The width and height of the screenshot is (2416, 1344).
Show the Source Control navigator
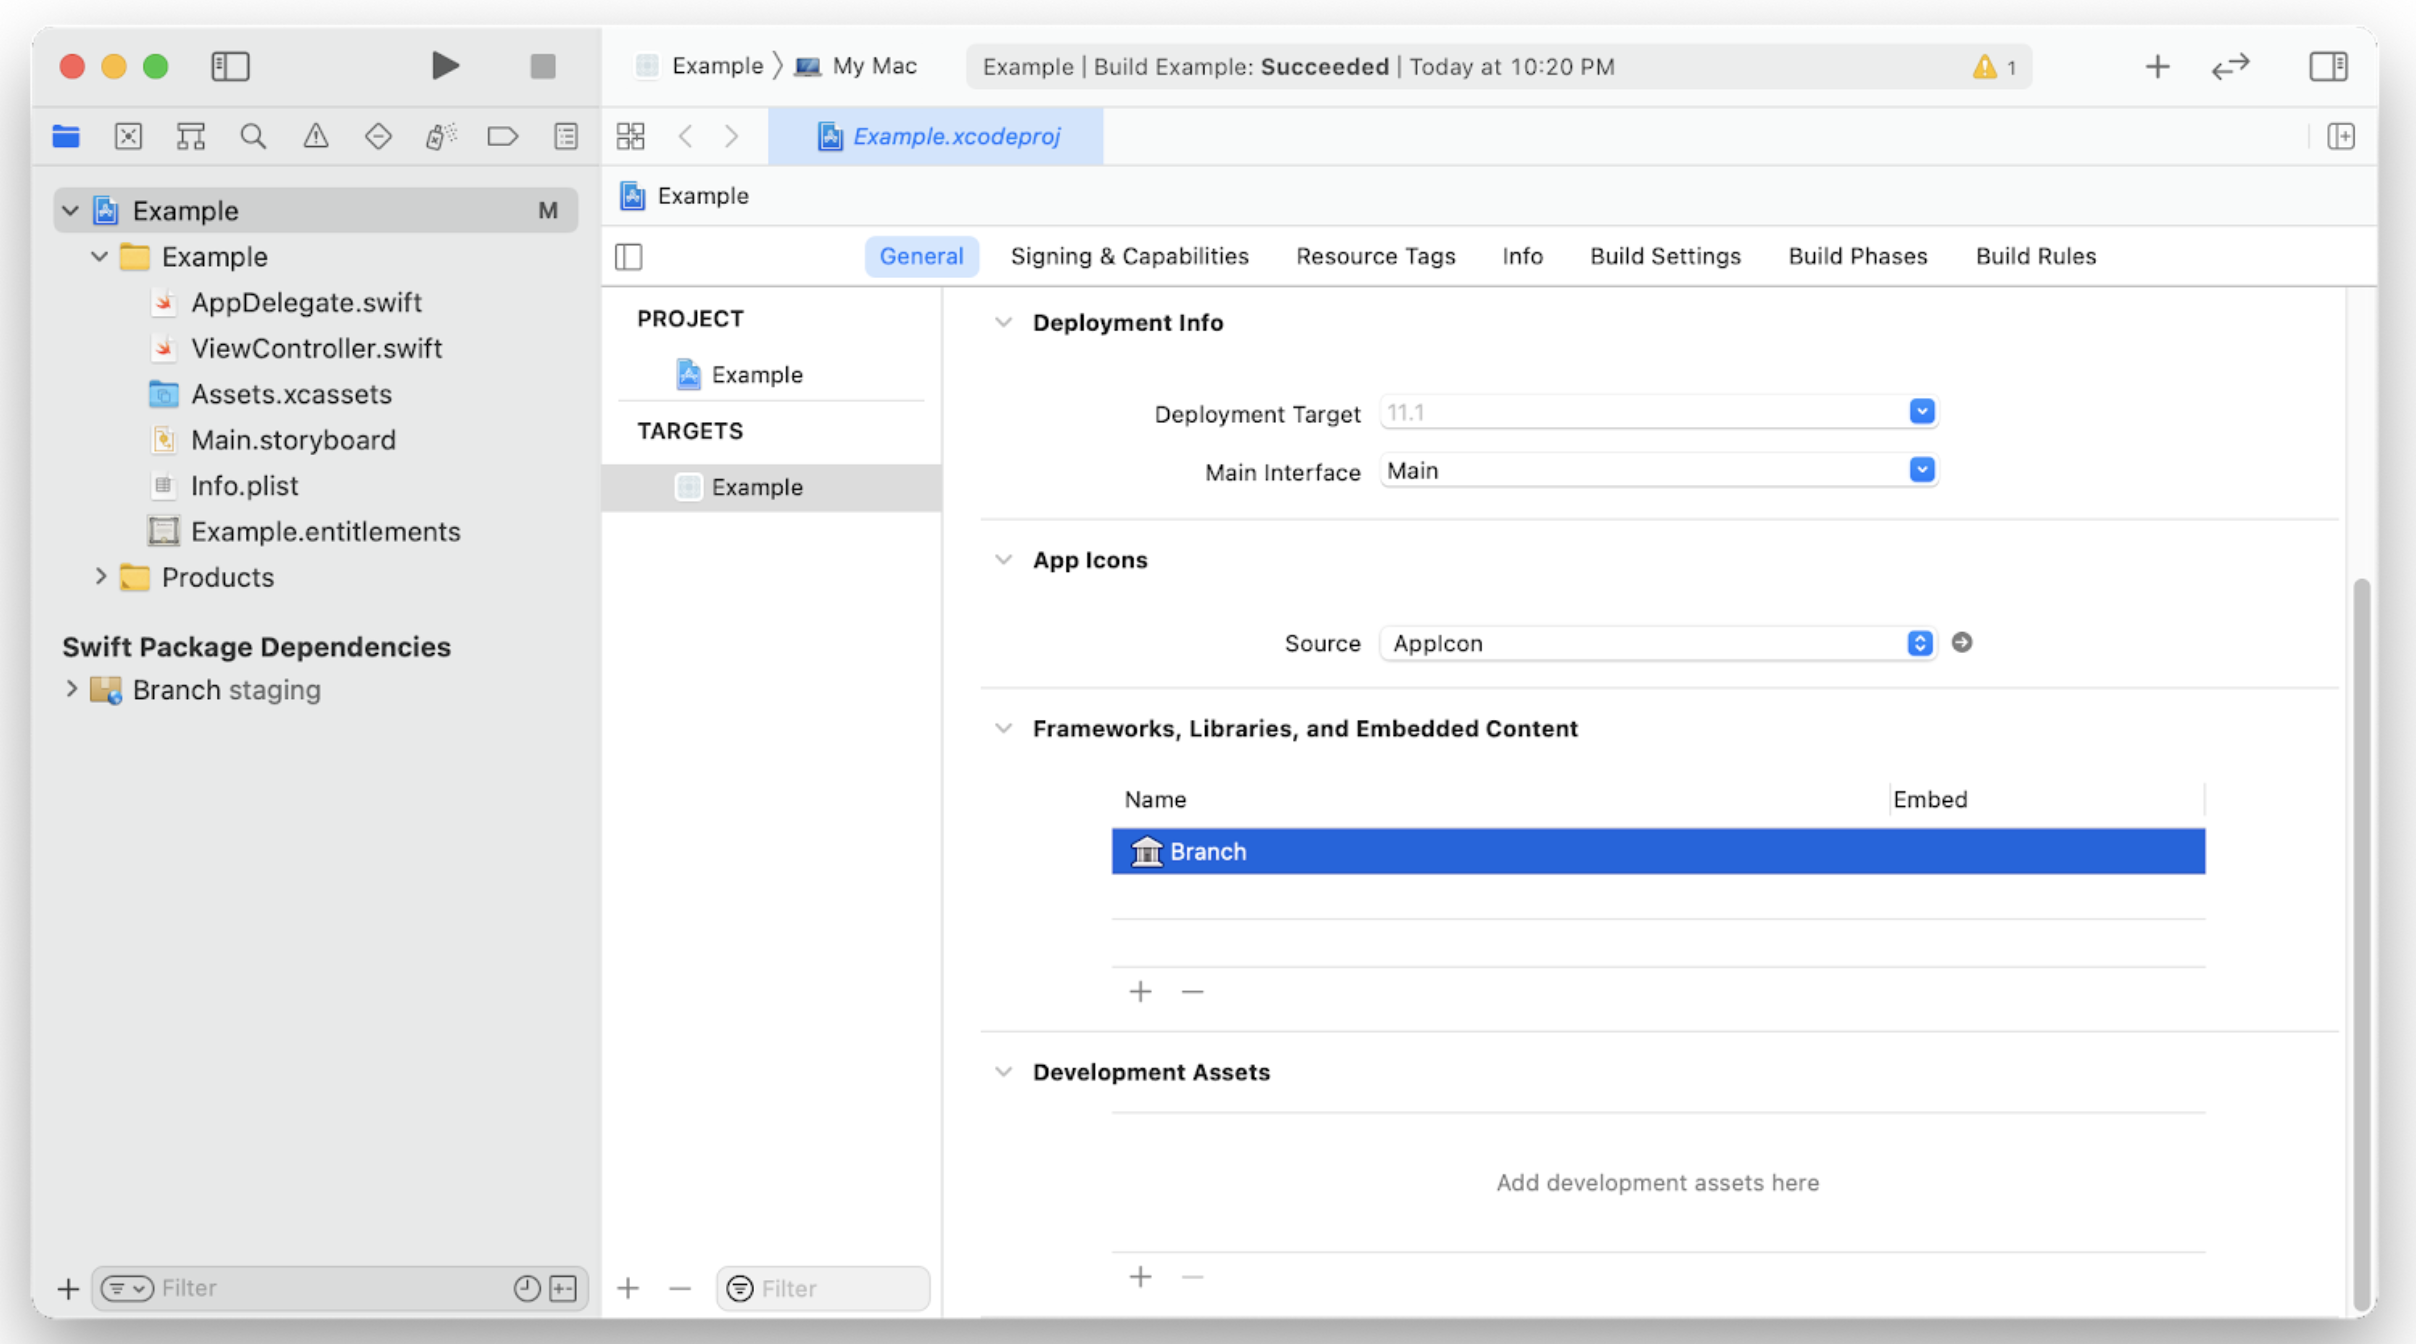click(x=128, y=136)
